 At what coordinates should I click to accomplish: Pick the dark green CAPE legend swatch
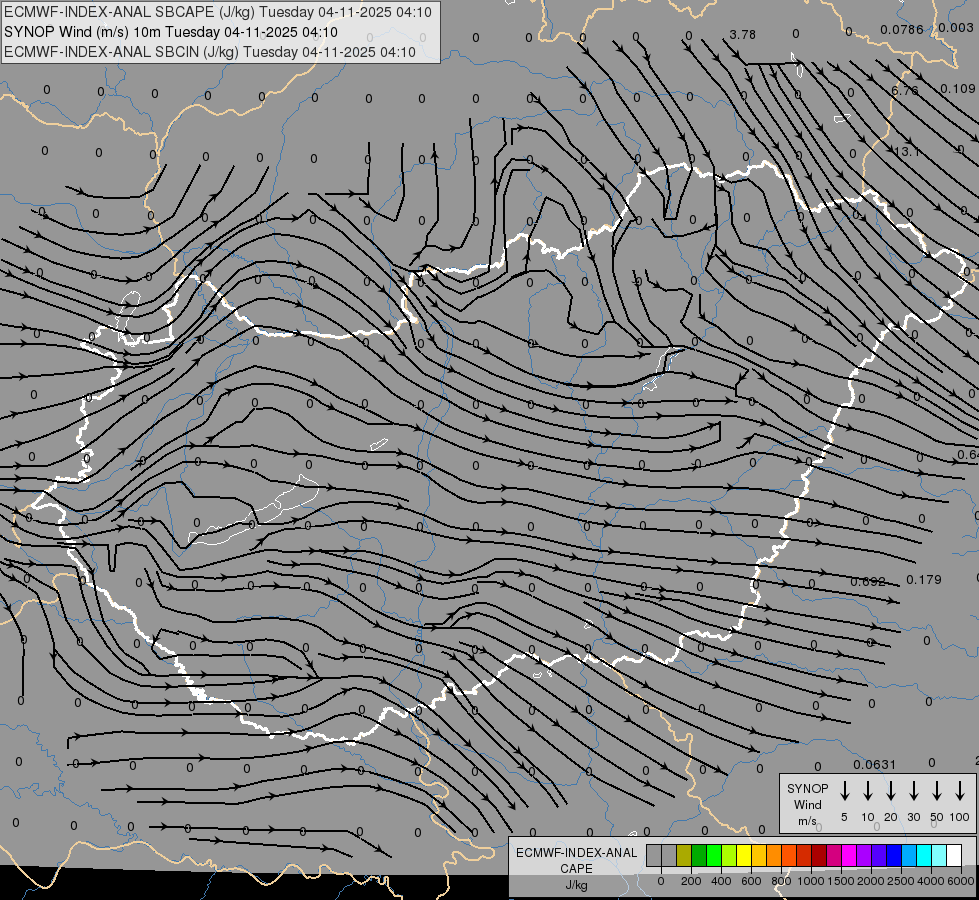coord(699,855)
